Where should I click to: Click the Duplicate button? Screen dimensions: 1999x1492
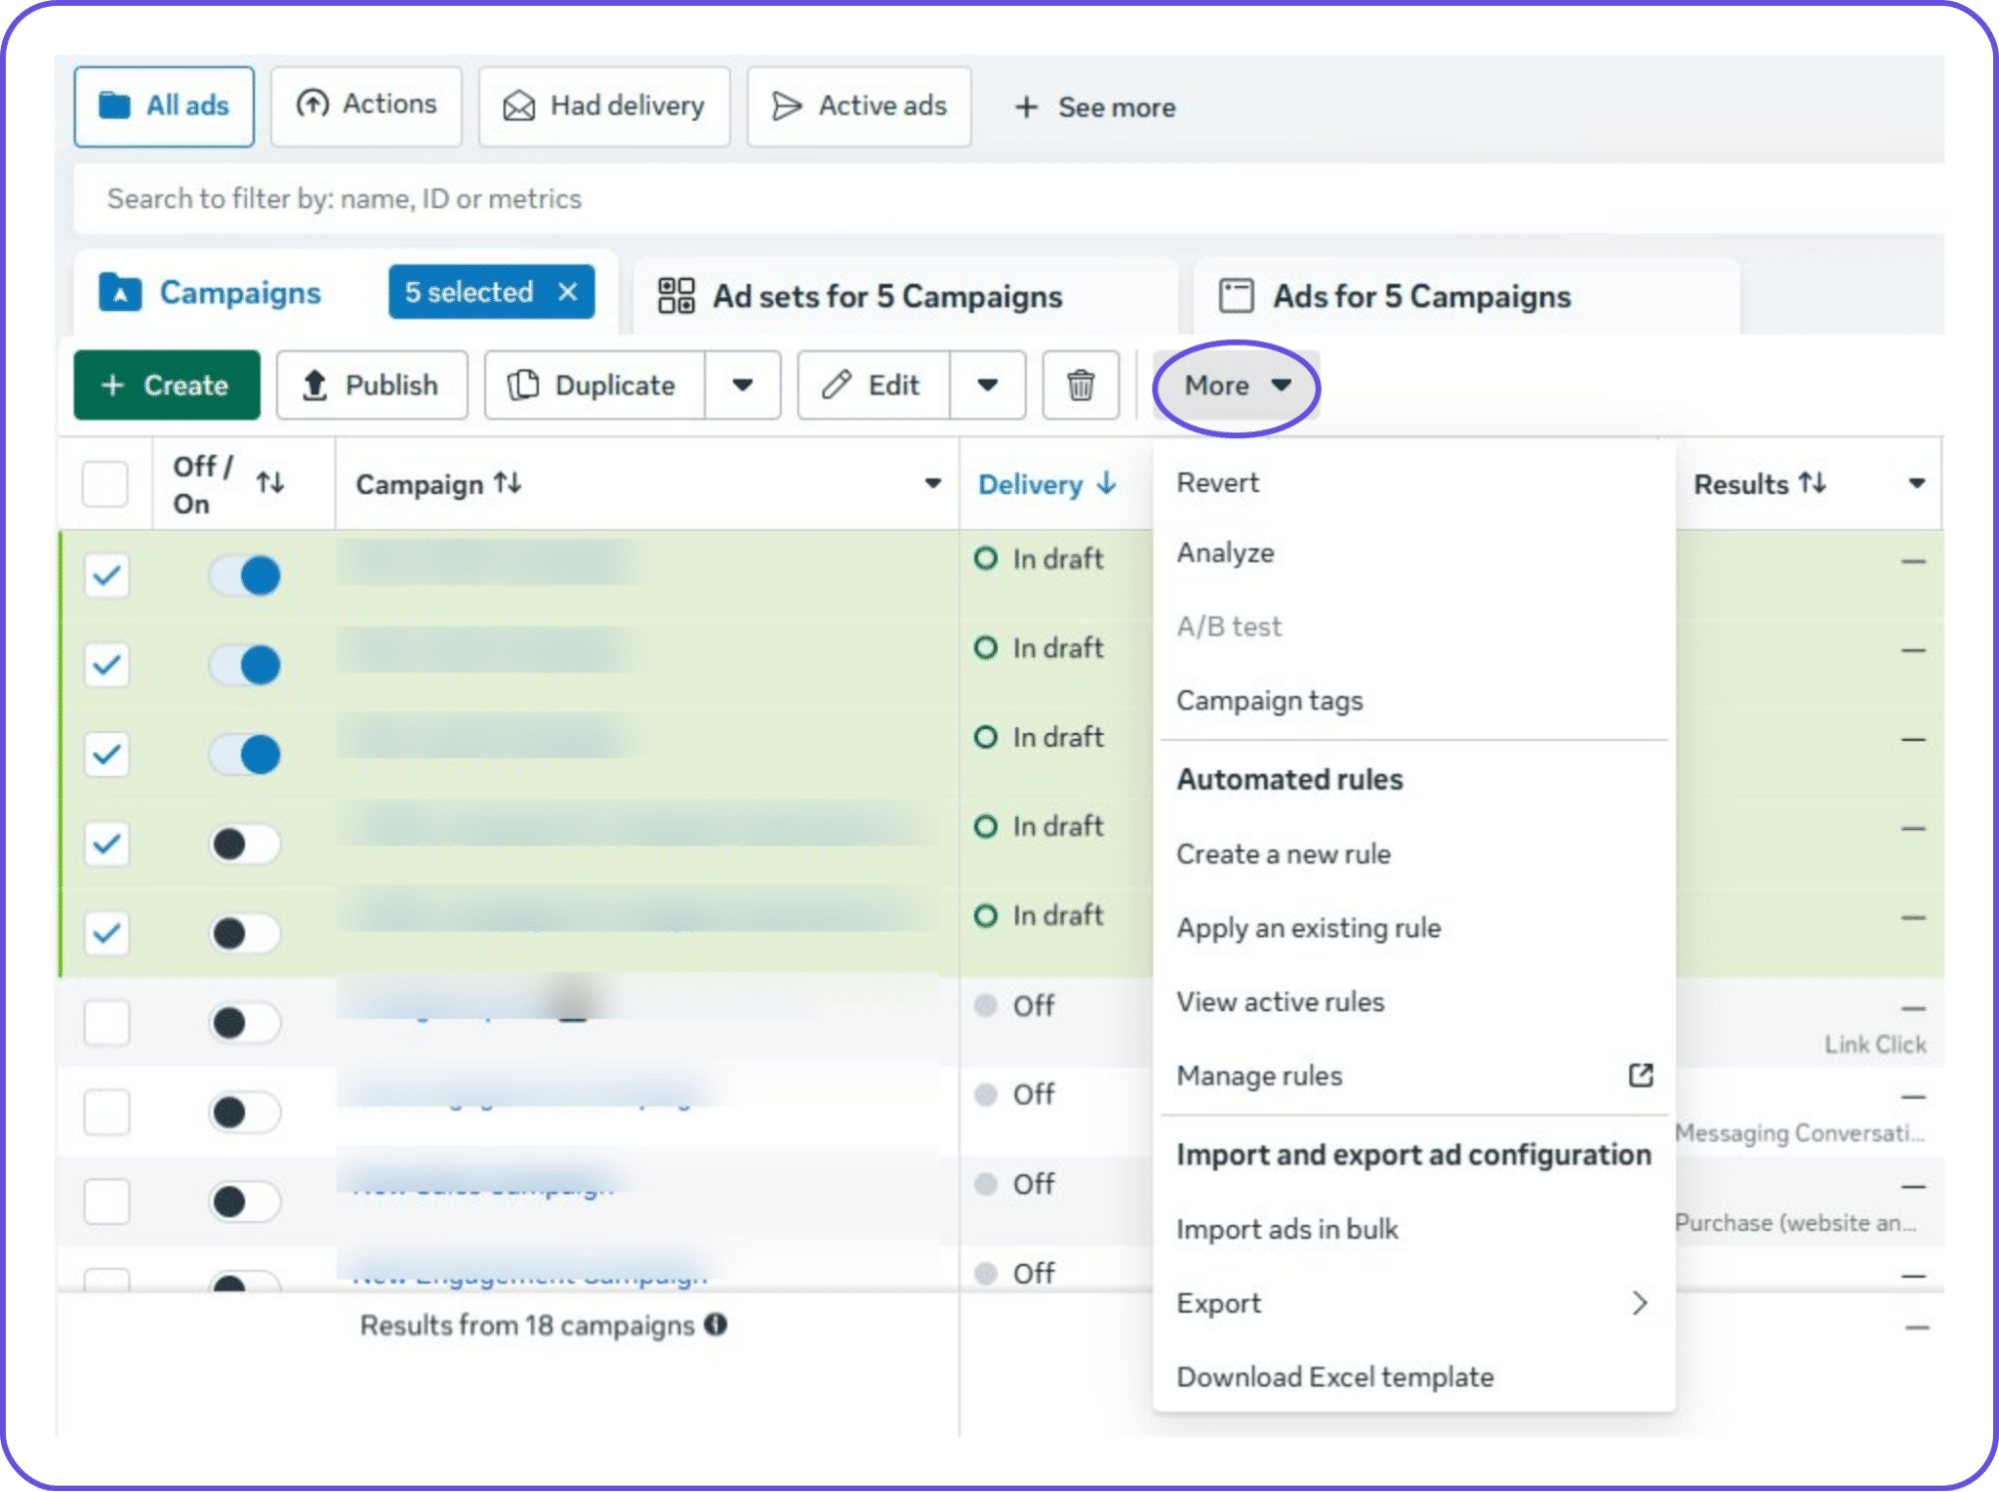coord(595,385)
